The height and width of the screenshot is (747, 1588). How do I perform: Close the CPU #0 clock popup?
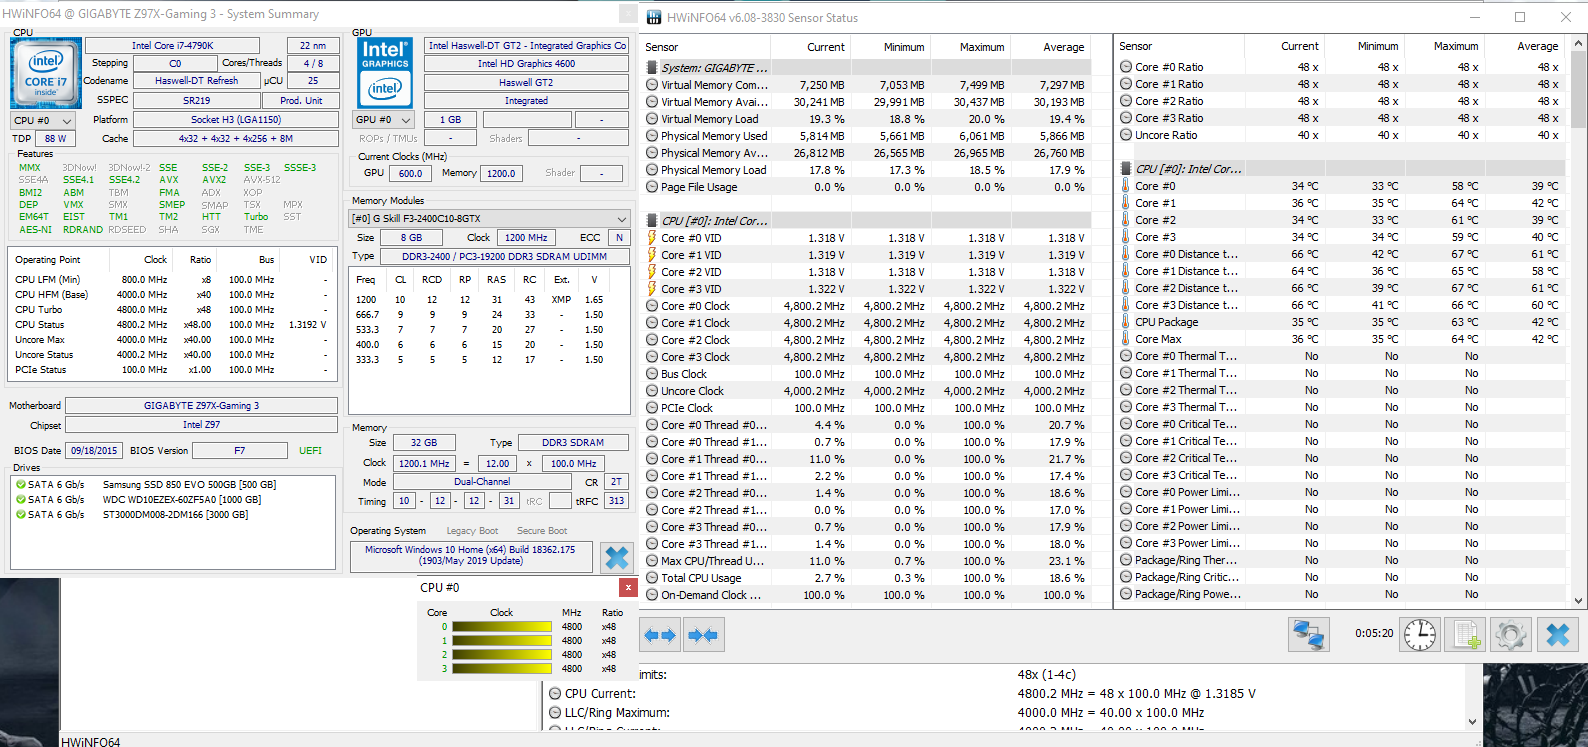[x=628, y=587]
